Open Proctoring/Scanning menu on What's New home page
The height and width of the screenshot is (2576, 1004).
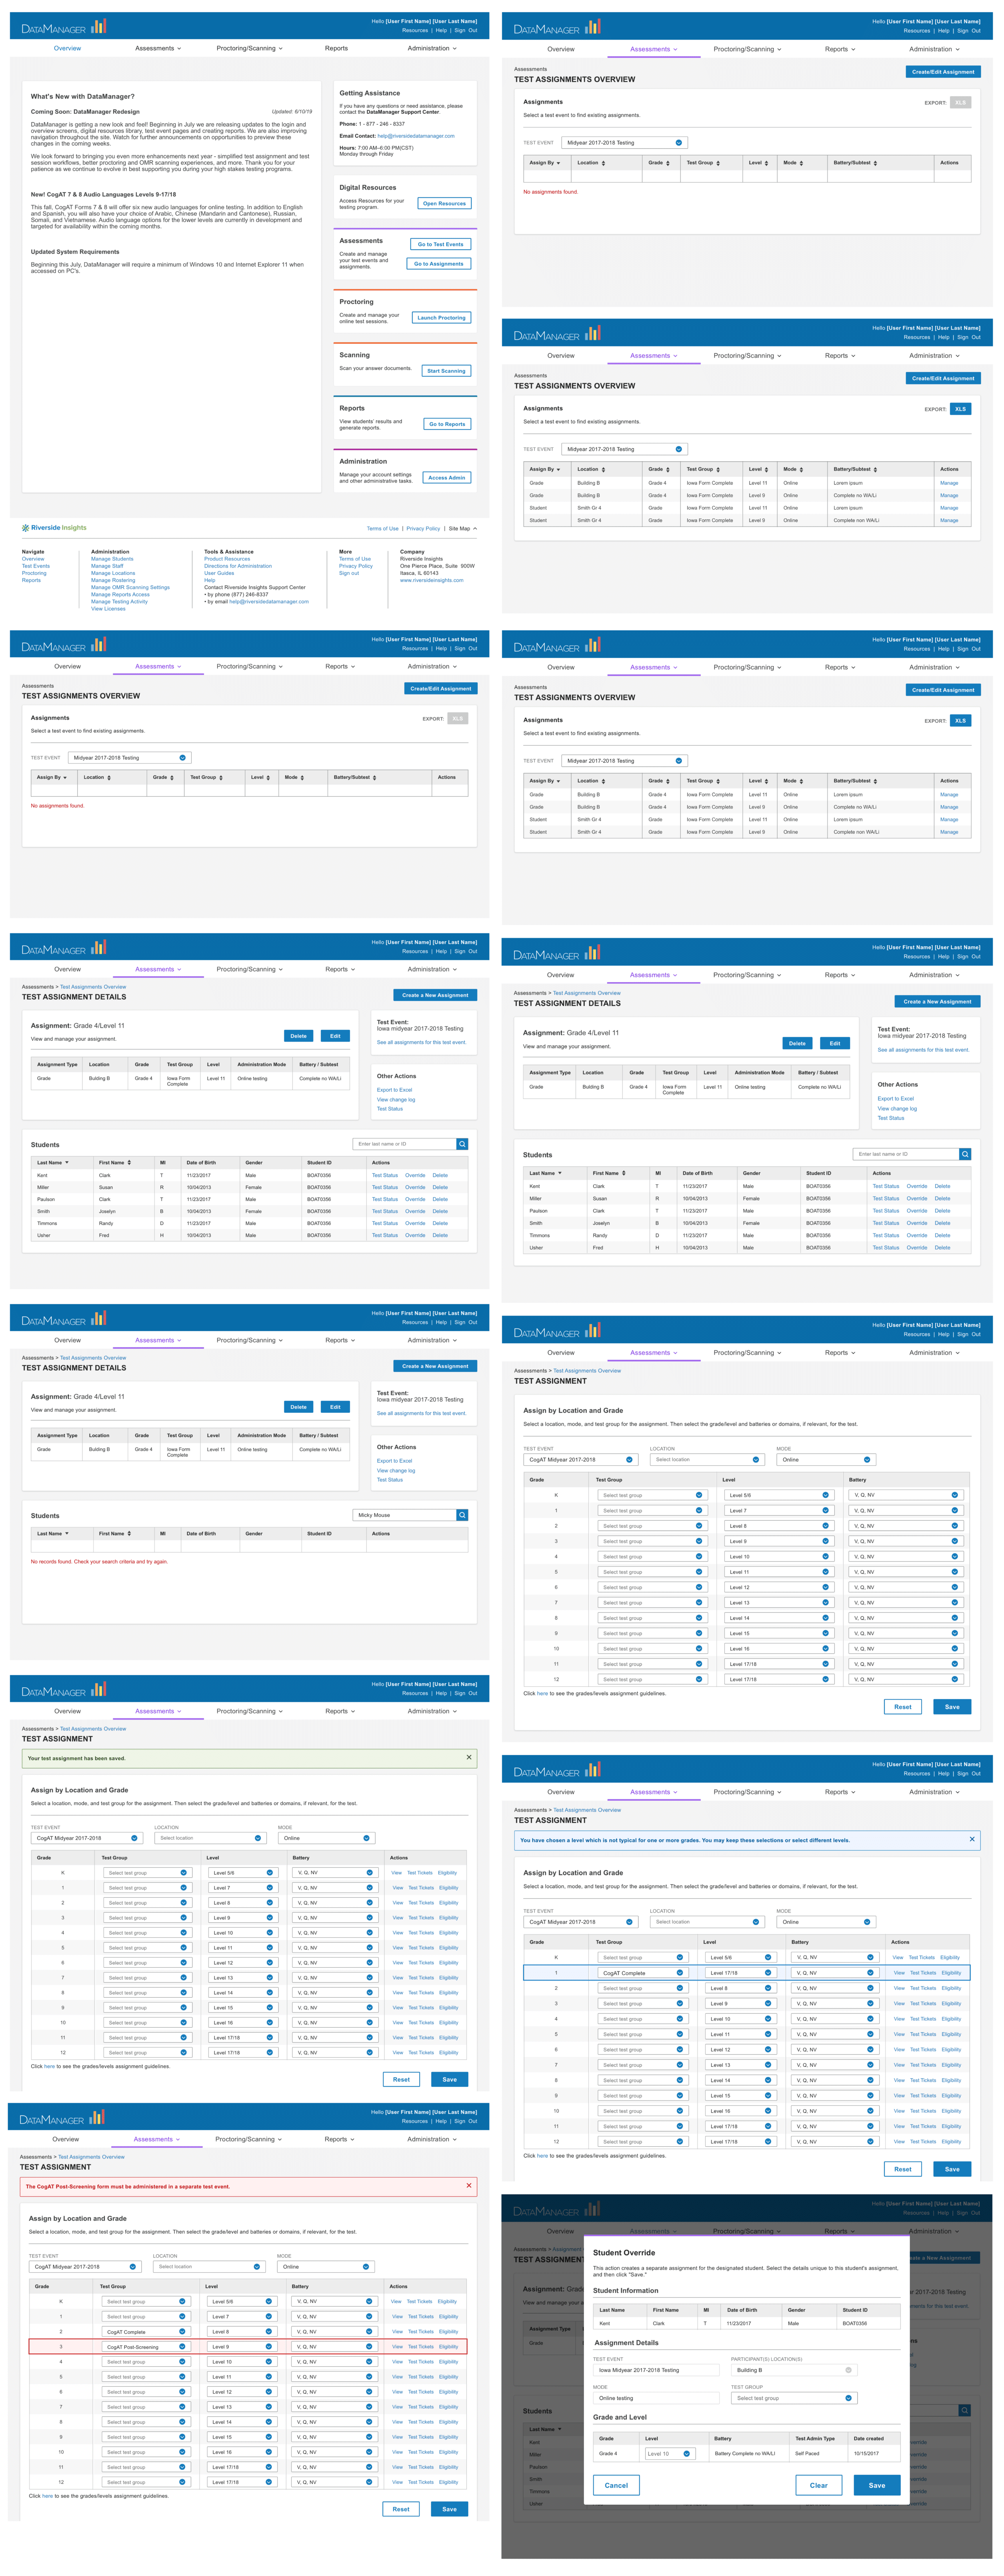point(249,48)
